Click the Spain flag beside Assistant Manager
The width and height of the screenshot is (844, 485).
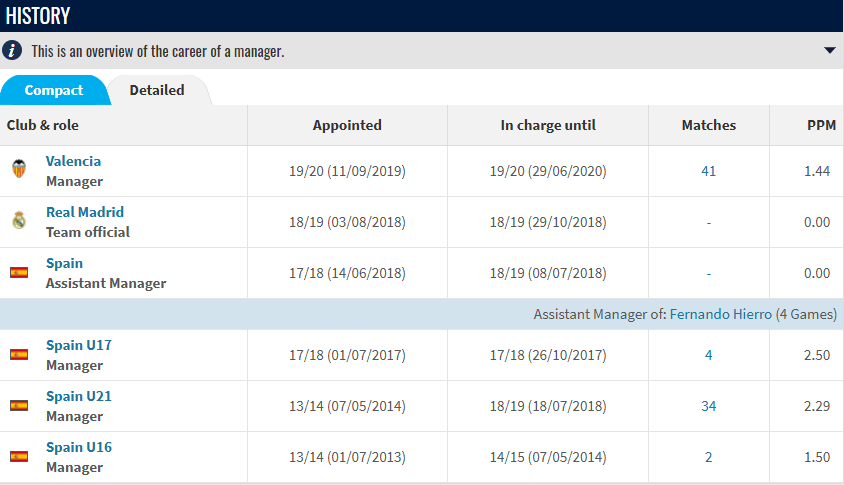(19, 272)
